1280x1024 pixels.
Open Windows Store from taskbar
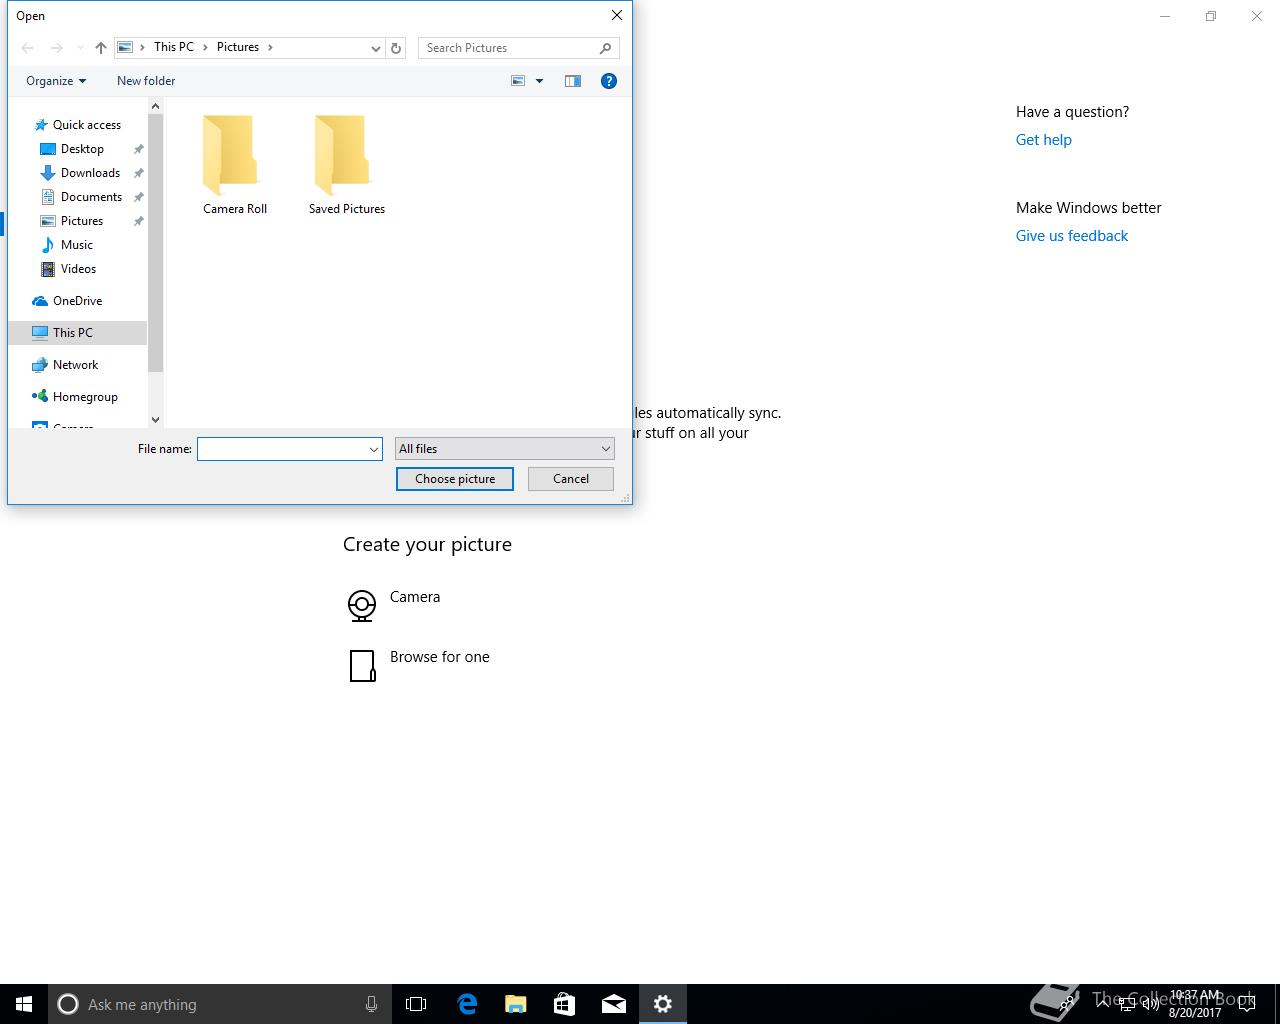(x=565, y=1004)
